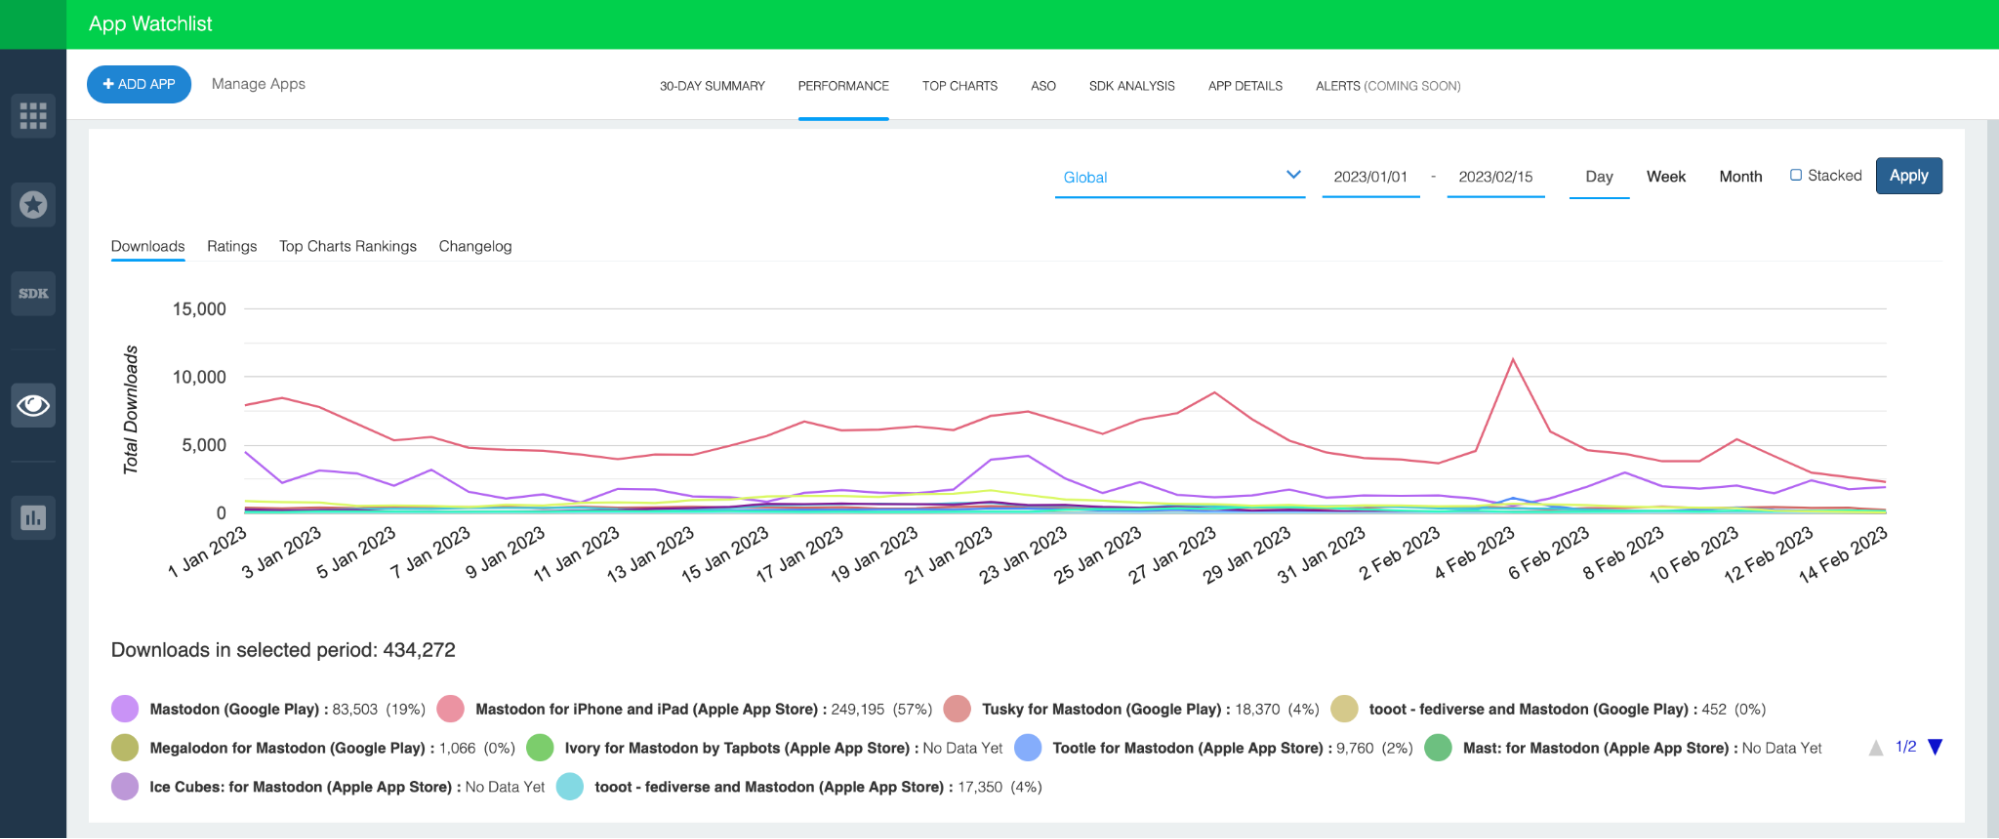This screenshot has height=839, width=1999.
Task: Open the apps grid sidebar icon
Action: pos(33,116)
